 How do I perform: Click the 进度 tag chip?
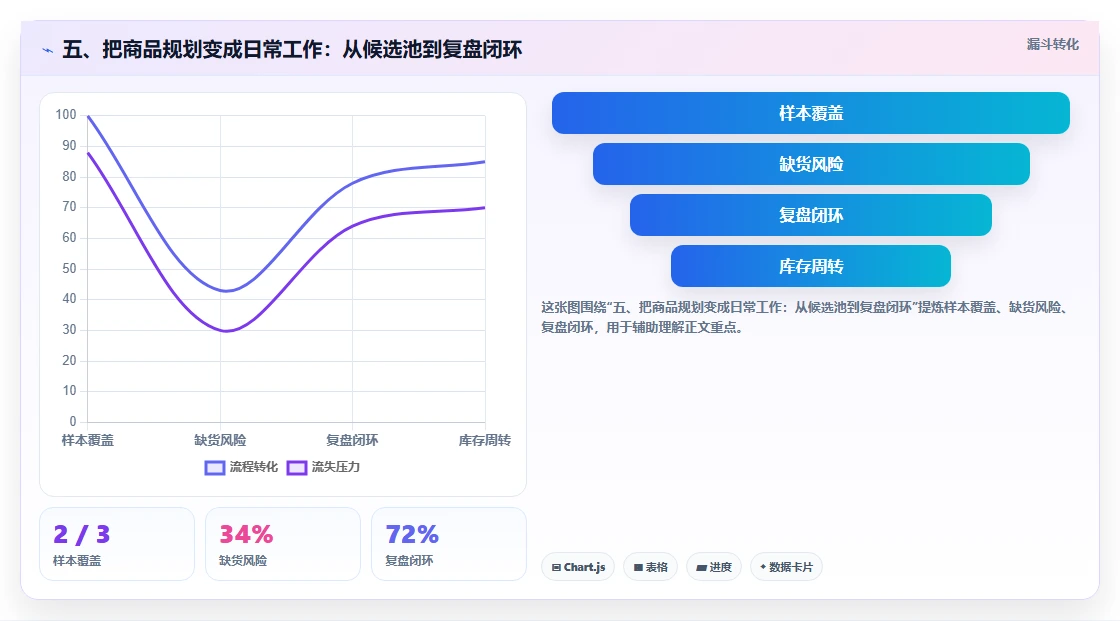pyautogui.click(x=714, y=567)
